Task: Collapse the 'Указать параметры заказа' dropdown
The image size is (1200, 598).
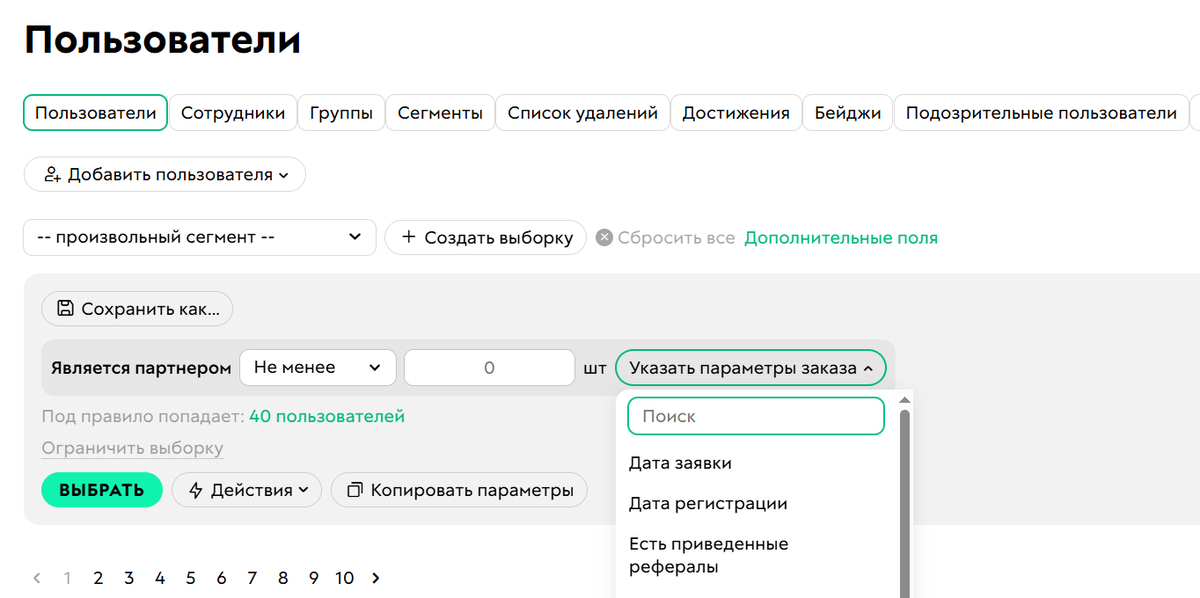Action: [x=750, y=367]
